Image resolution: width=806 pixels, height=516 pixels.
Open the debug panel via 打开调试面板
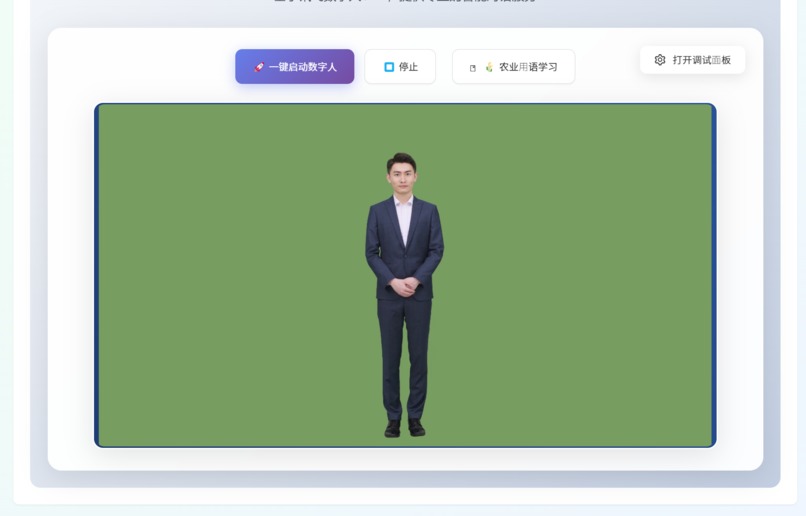click(692, 60)
